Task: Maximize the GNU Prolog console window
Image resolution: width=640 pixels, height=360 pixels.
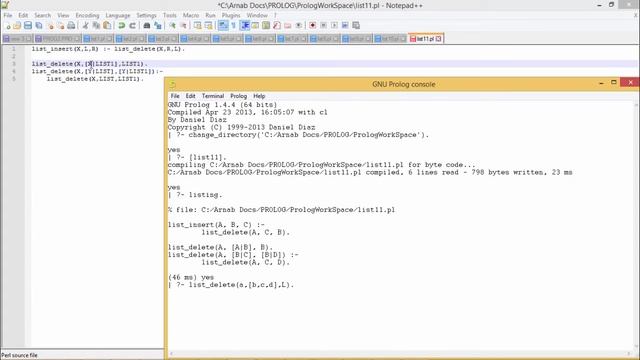Action: [613, 82]
